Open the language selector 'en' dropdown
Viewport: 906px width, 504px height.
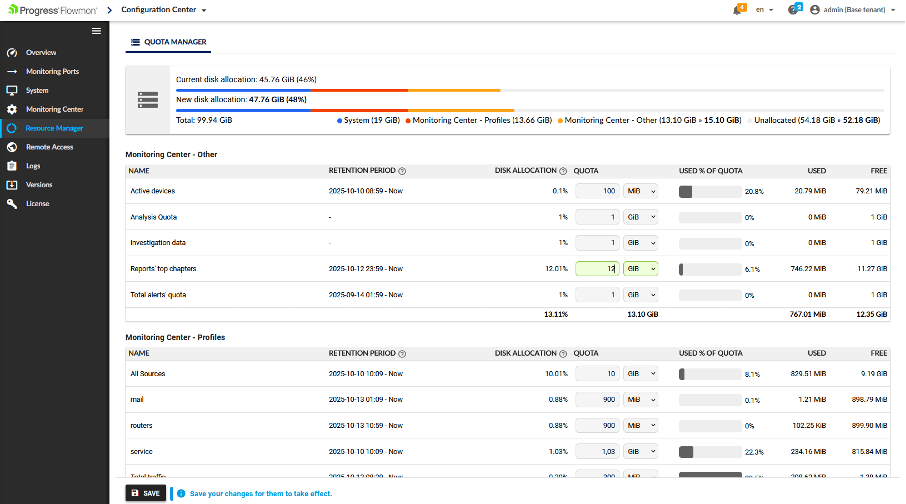pos(764,9)
